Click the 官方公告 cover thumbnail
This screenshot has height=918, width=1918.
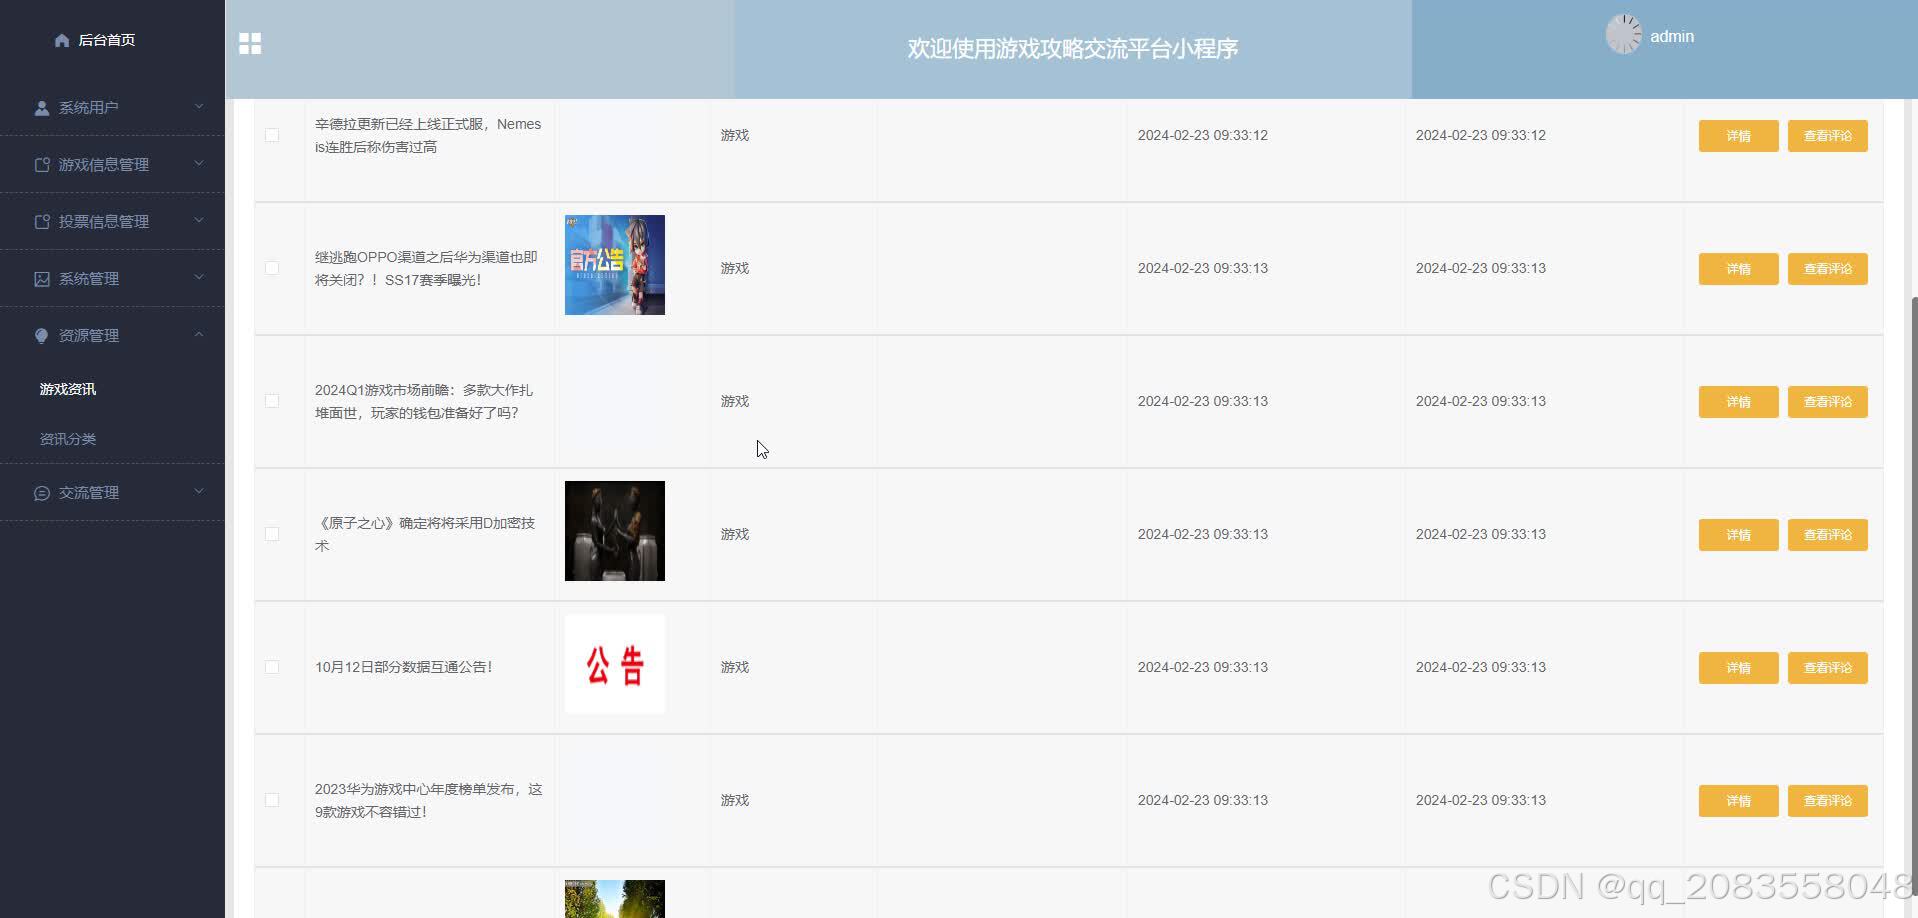point(615,265)
